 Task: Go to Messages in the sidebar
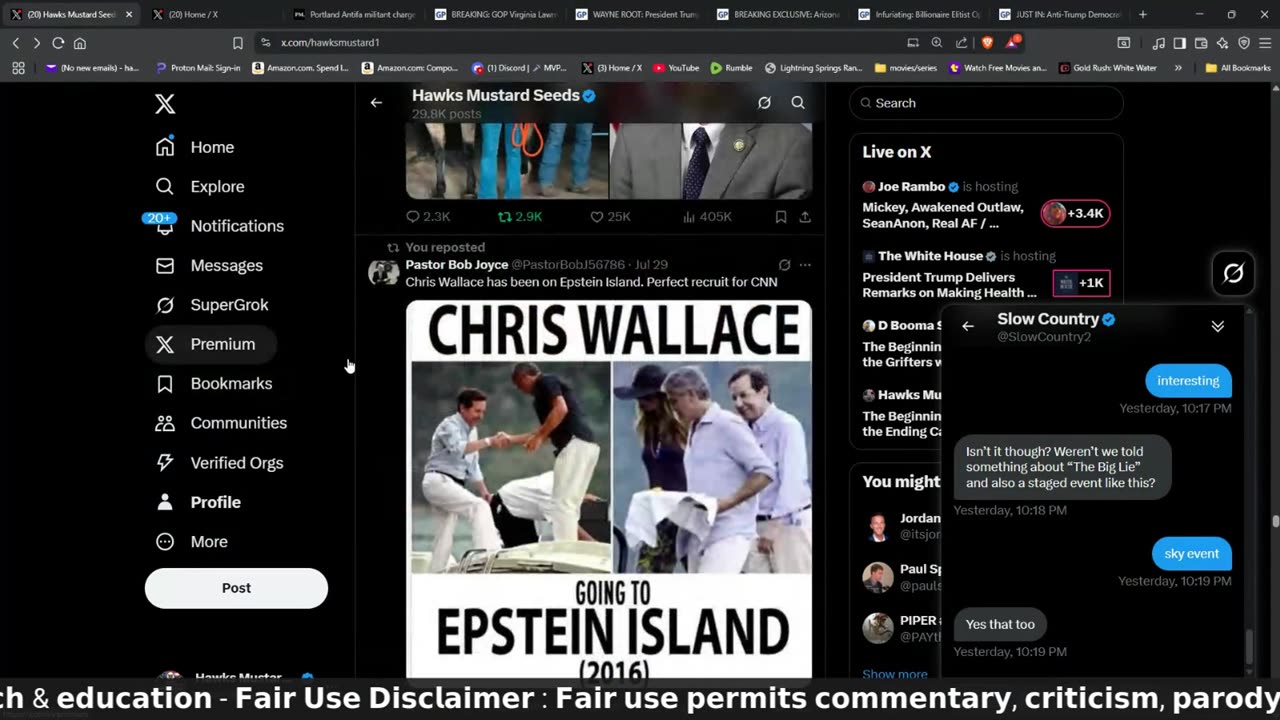click(209, 265)
